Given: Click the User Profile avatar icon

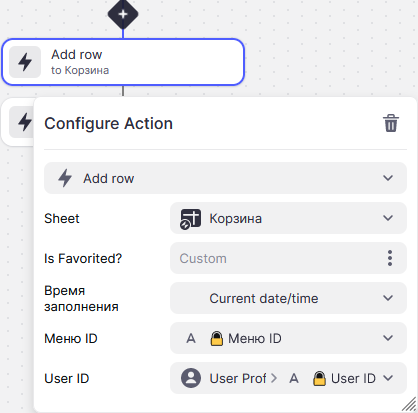Looking at the screenshot, I should pos(191,378).
